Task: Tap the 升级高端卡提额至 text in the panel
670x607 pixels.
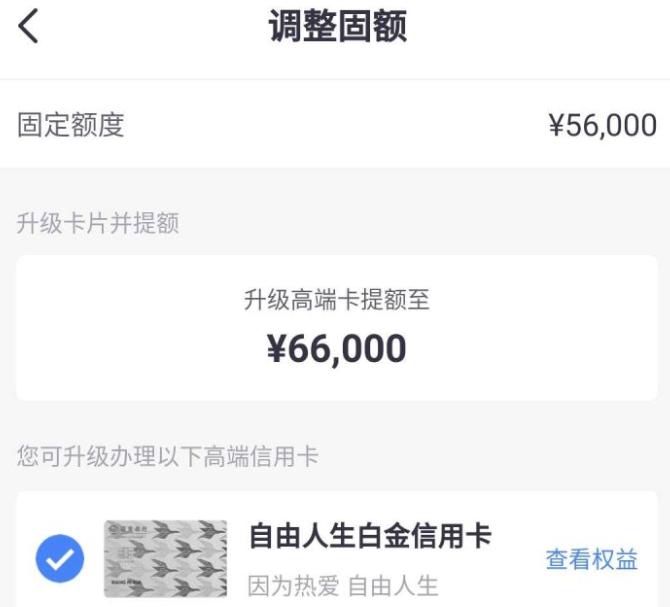Action: pyautogui.click(x=337, y=299)
